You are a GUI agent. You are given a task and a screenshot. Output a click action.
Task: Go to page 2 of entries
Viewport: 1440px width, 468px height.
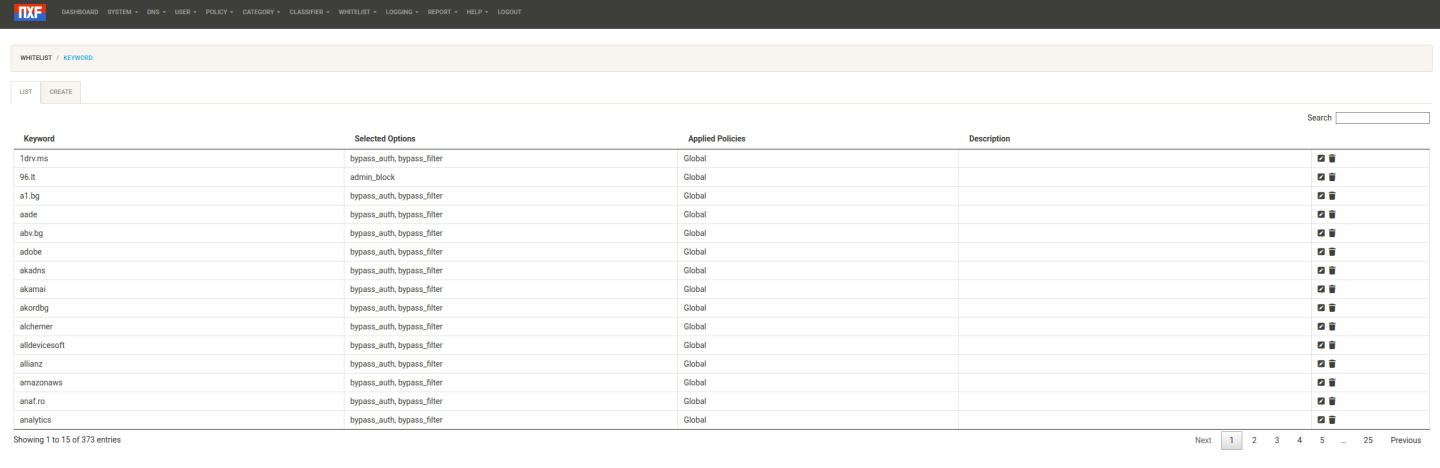[1254, 440]
